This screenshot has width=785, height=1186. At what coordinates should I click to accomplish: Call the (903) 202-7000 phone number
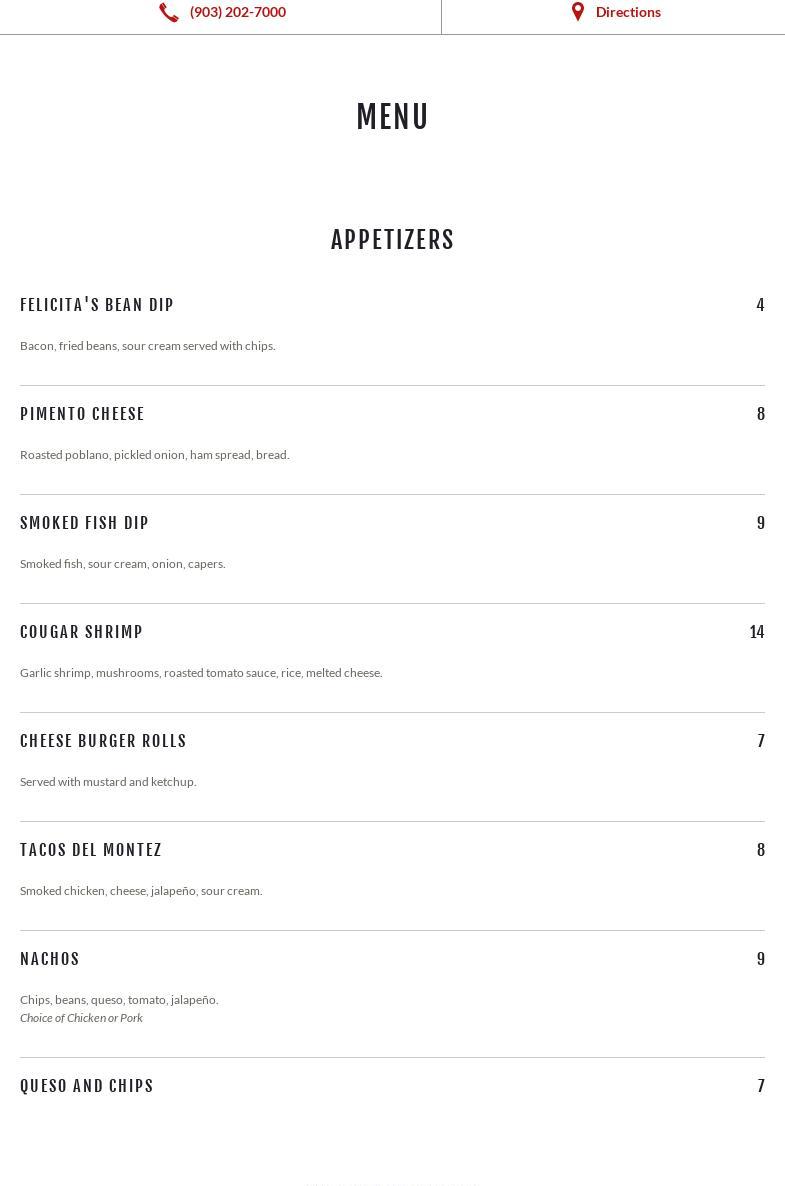[238, 12]
